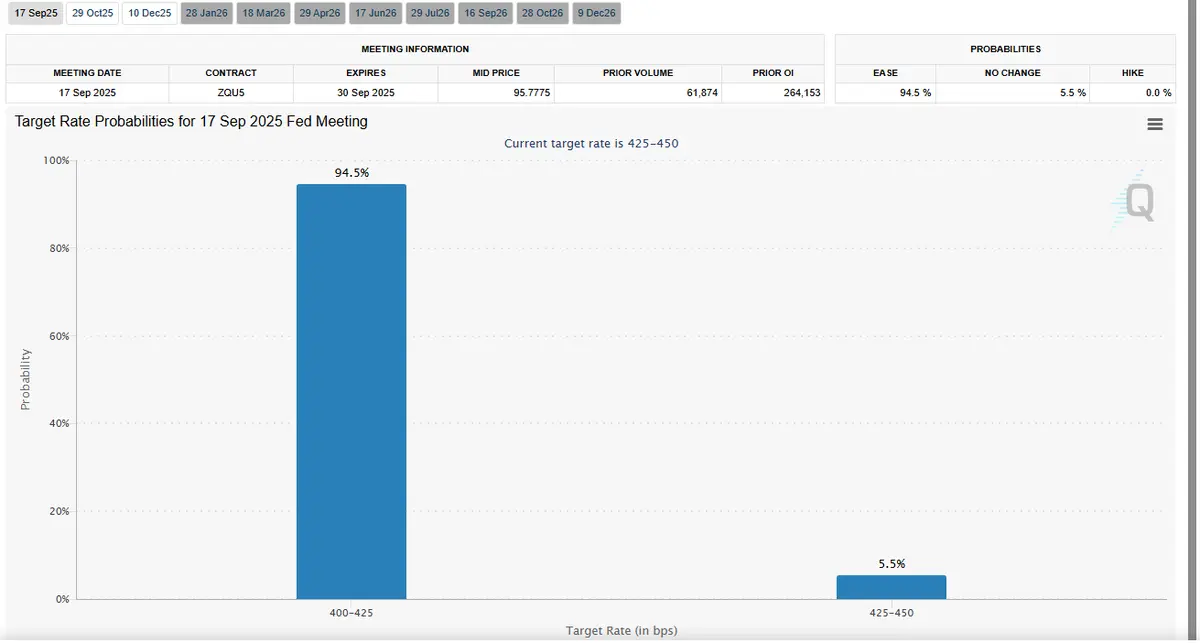Click the PRIOR OI column header
The width and height of the screenshot is (1200, 643).
tap(773, 73)
